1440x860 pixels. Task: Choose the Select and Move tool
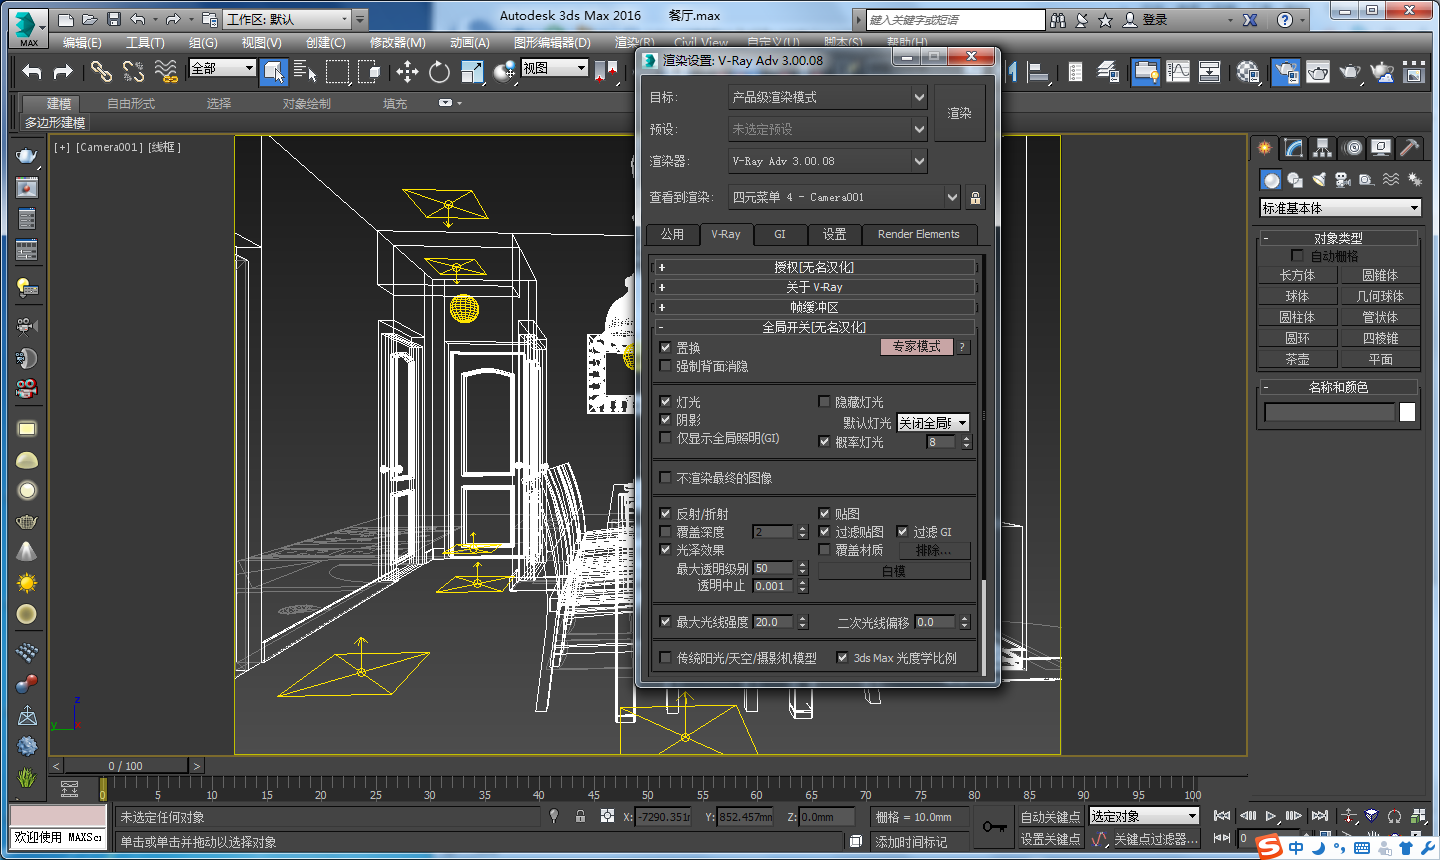tap(407, 71)
